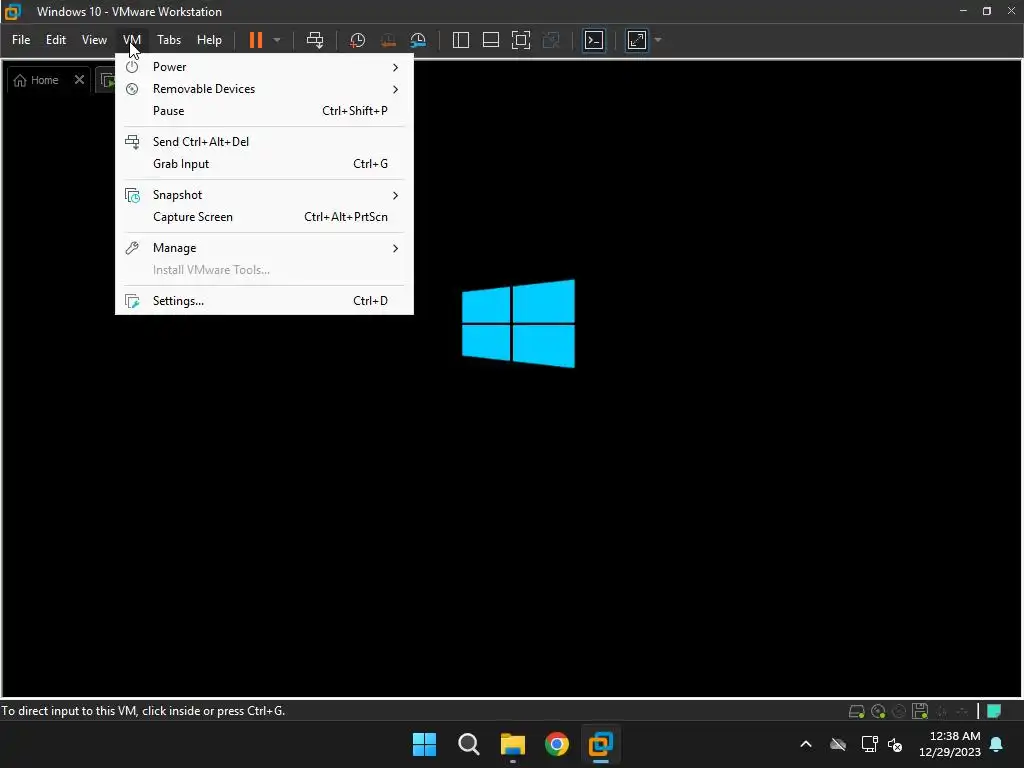Open the File menu

21,40
